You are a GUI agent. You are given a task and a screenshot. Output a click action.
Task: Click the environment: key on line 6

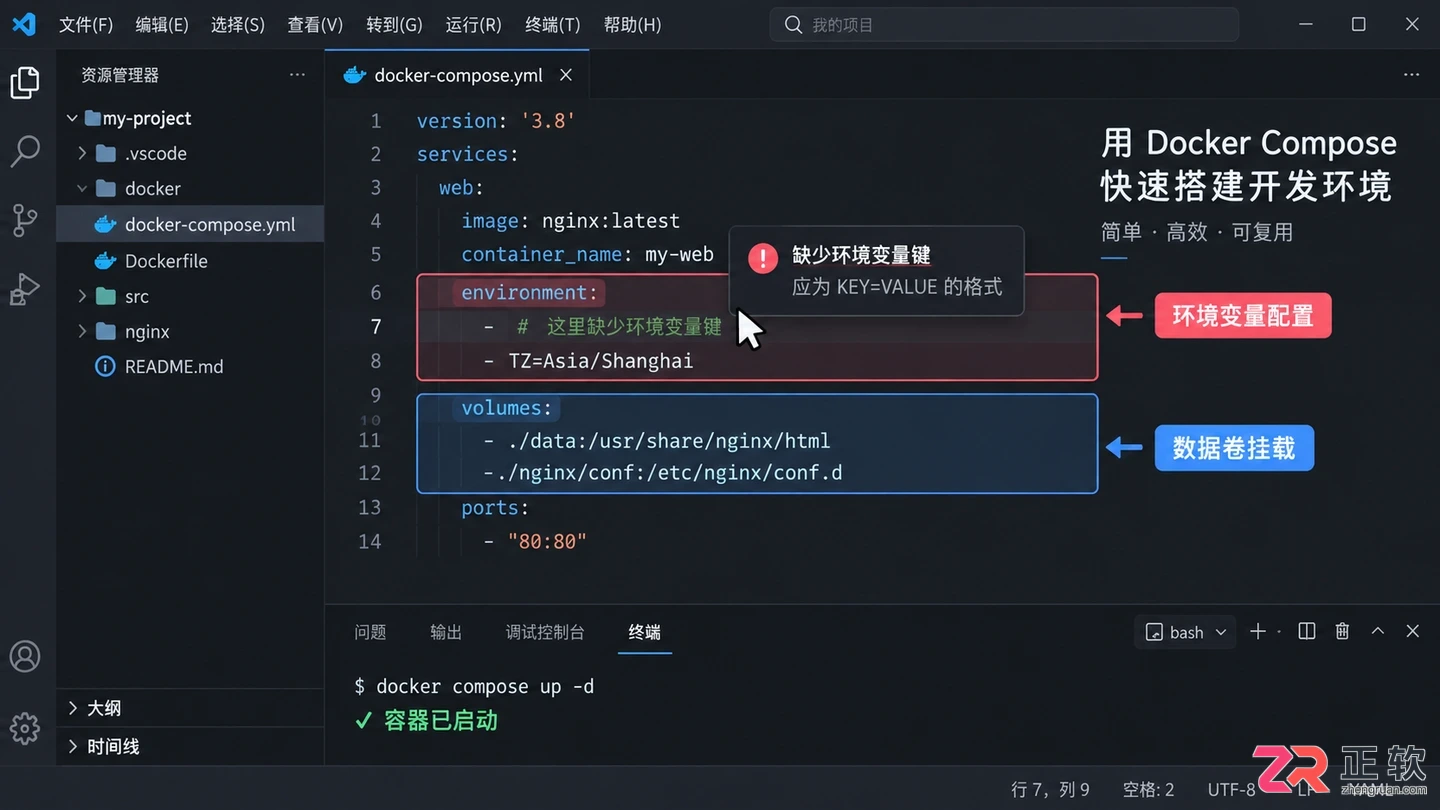529,293
